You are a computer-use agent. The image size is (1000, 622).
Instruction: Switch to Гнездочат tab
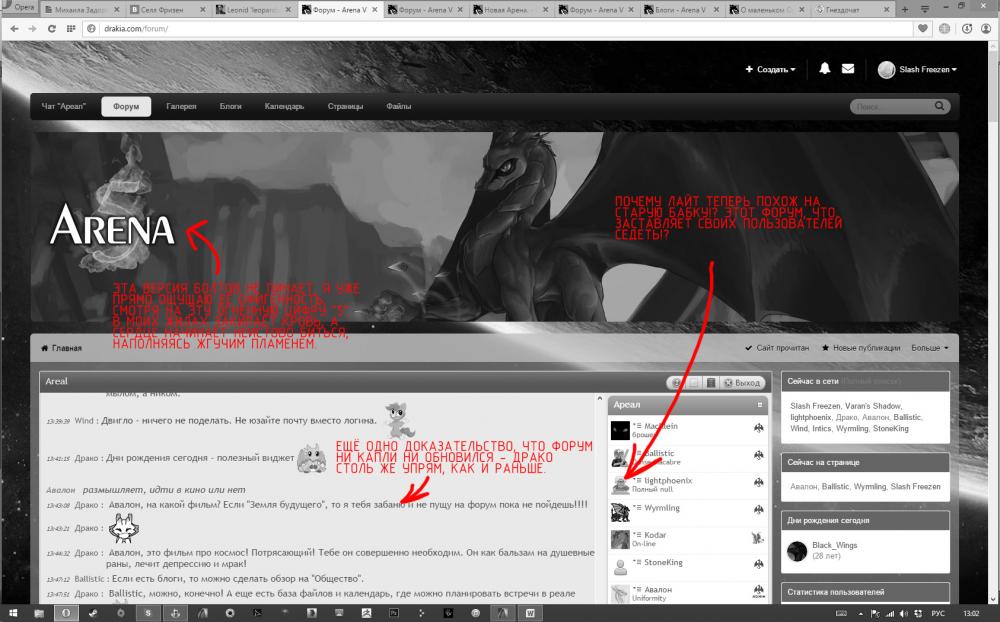click(853, 10)
